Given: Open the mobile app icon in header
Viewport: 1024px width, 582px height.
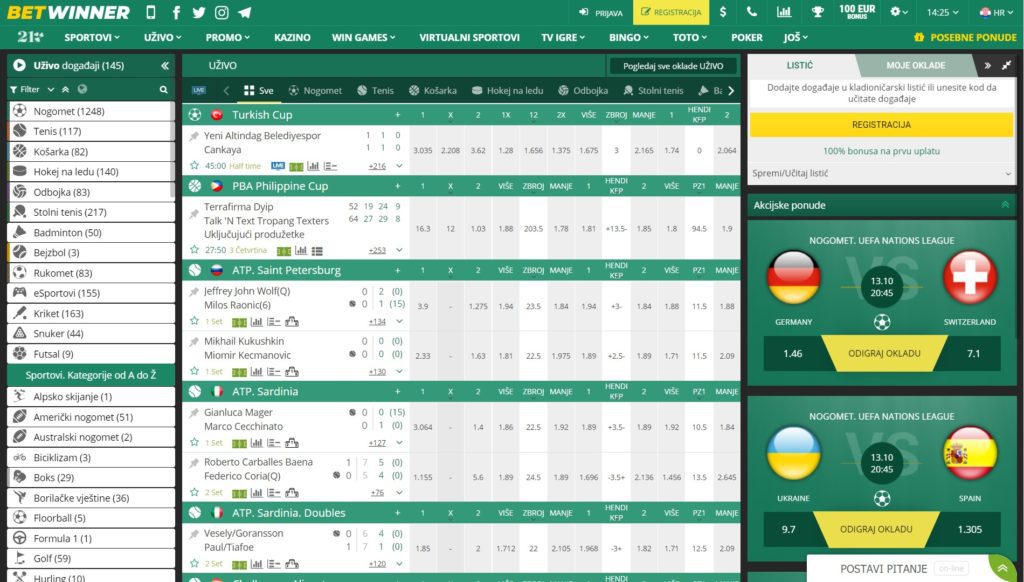Looking at the screenshot, I should tap(151, 12).
